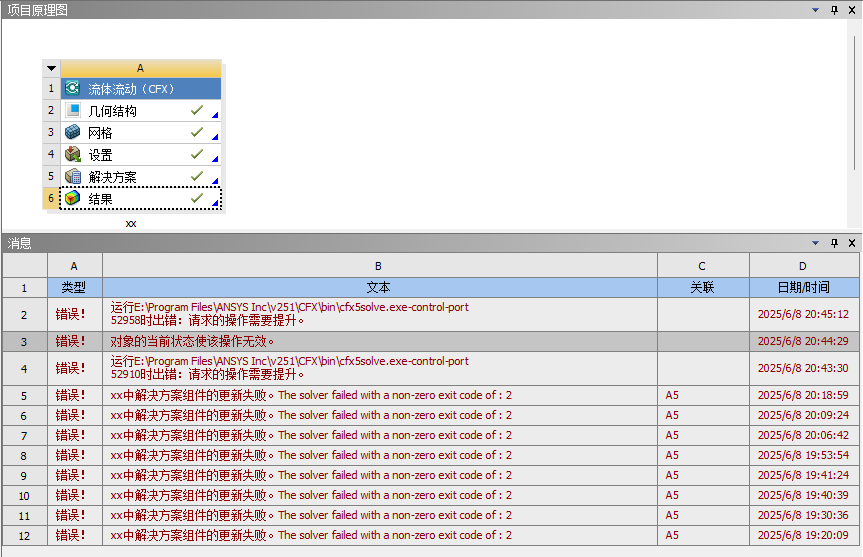
Task: Open the 设置 setup cell icon
Action: 73,155
